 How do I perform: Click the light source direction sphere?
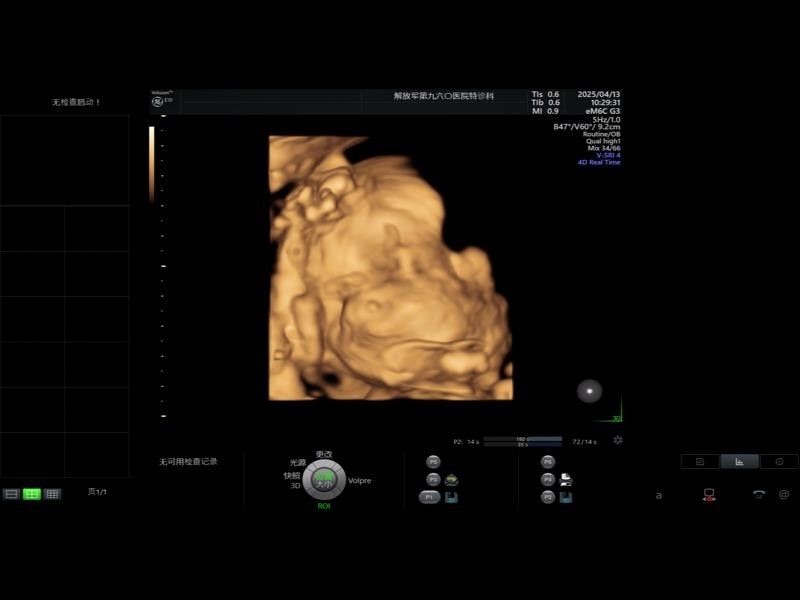589,391
